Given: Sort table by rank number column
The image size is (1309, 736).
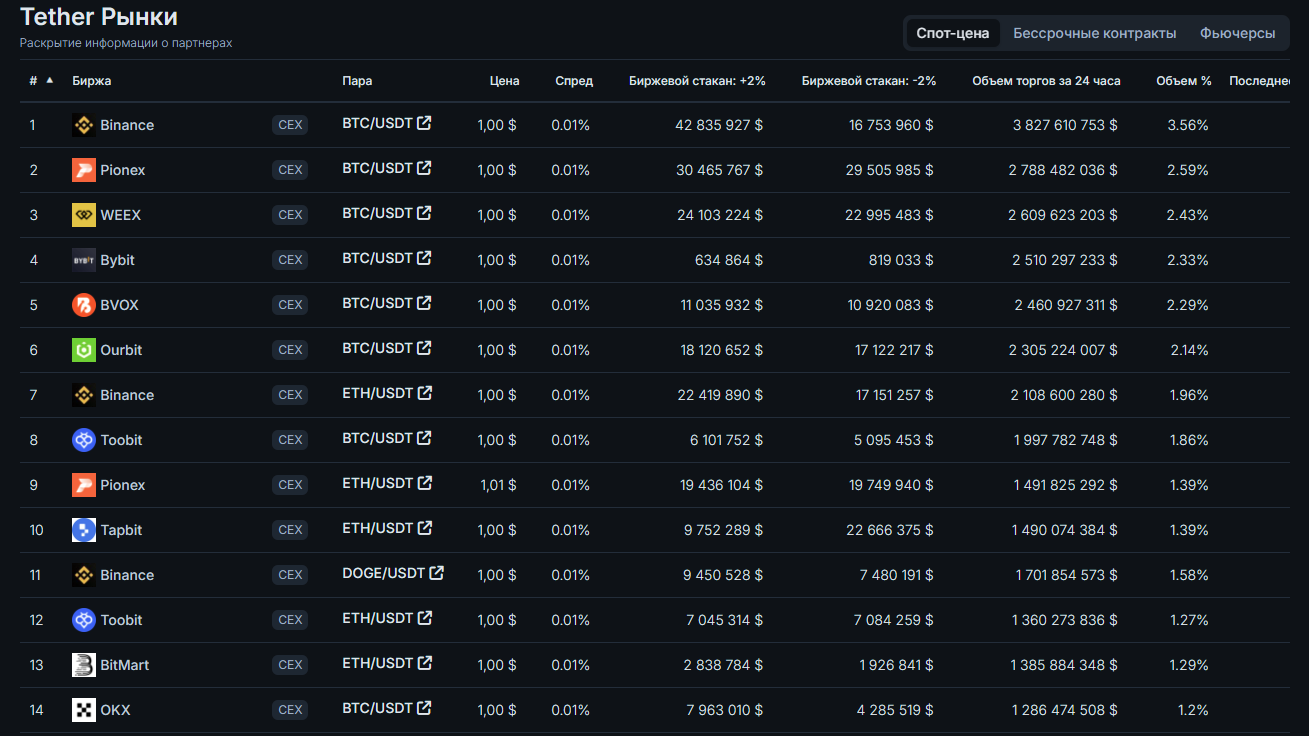Looking at the screenshot, I should (41, 81).
